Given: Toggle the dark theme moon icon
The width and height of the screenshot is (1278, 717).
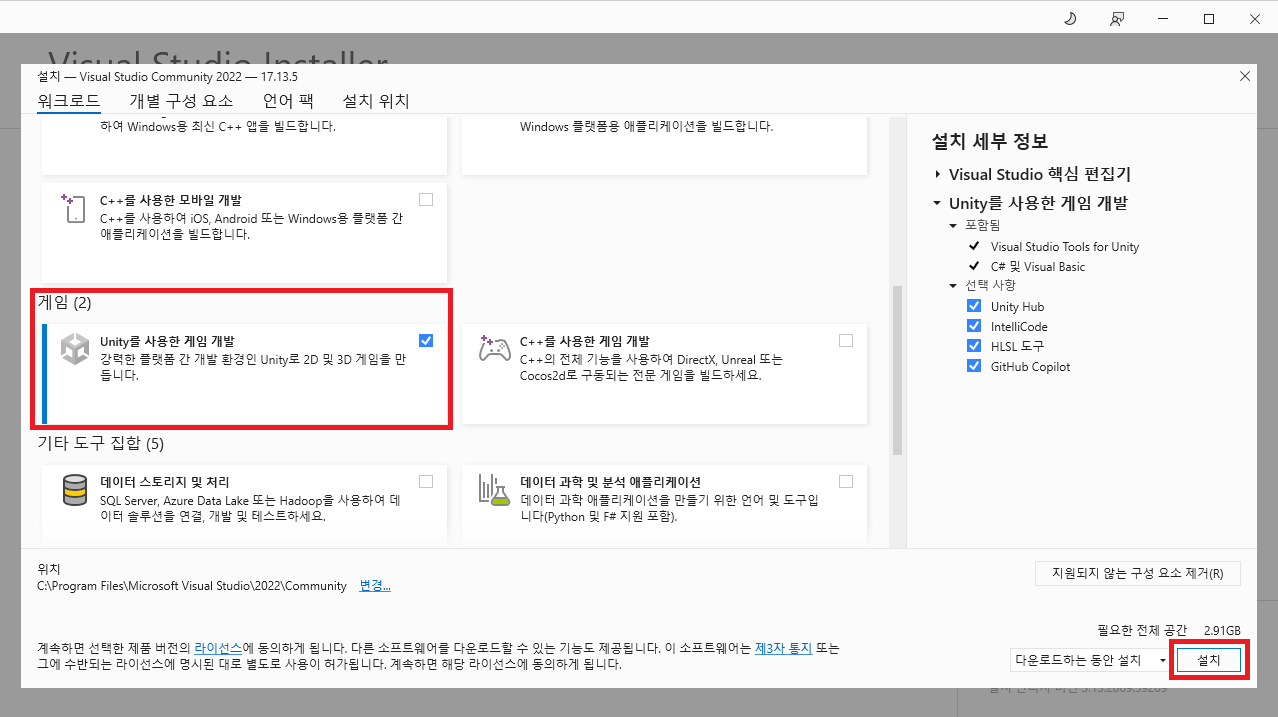Looking at the screenshot, I should (x=1070, y=19).
